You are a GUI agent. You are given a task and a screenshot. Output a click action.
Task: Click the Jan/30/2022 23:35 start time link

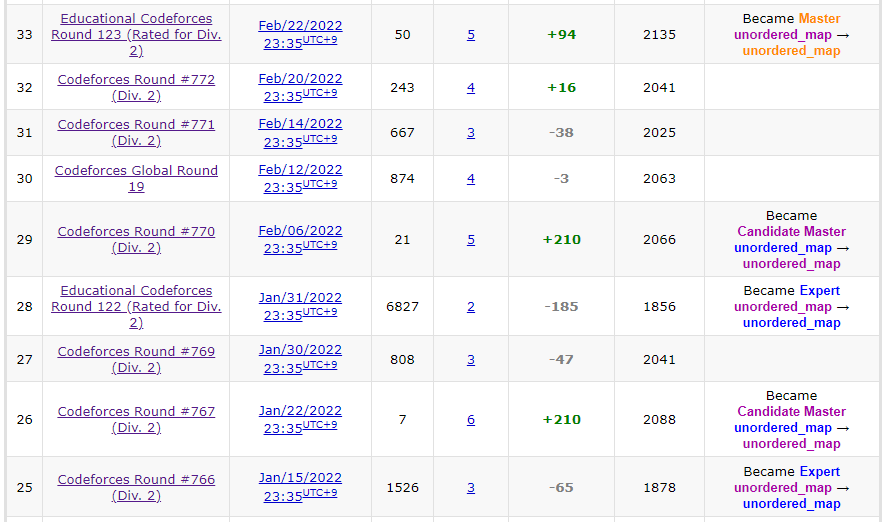tap(300, 359)
